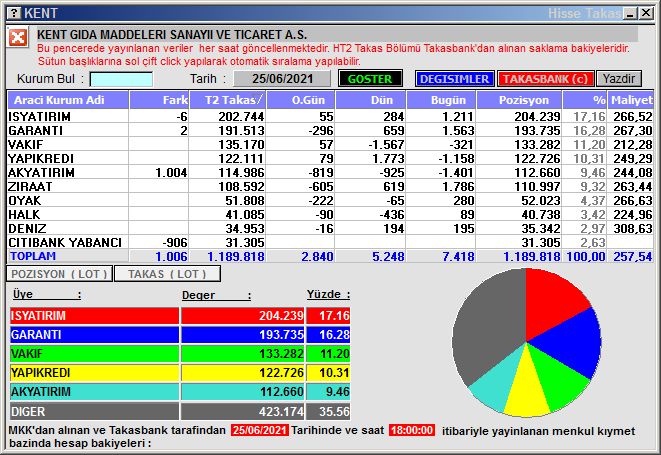Click the DIGER percentage 35.56
Screen dimensions: 661x455
coord(334,411)
